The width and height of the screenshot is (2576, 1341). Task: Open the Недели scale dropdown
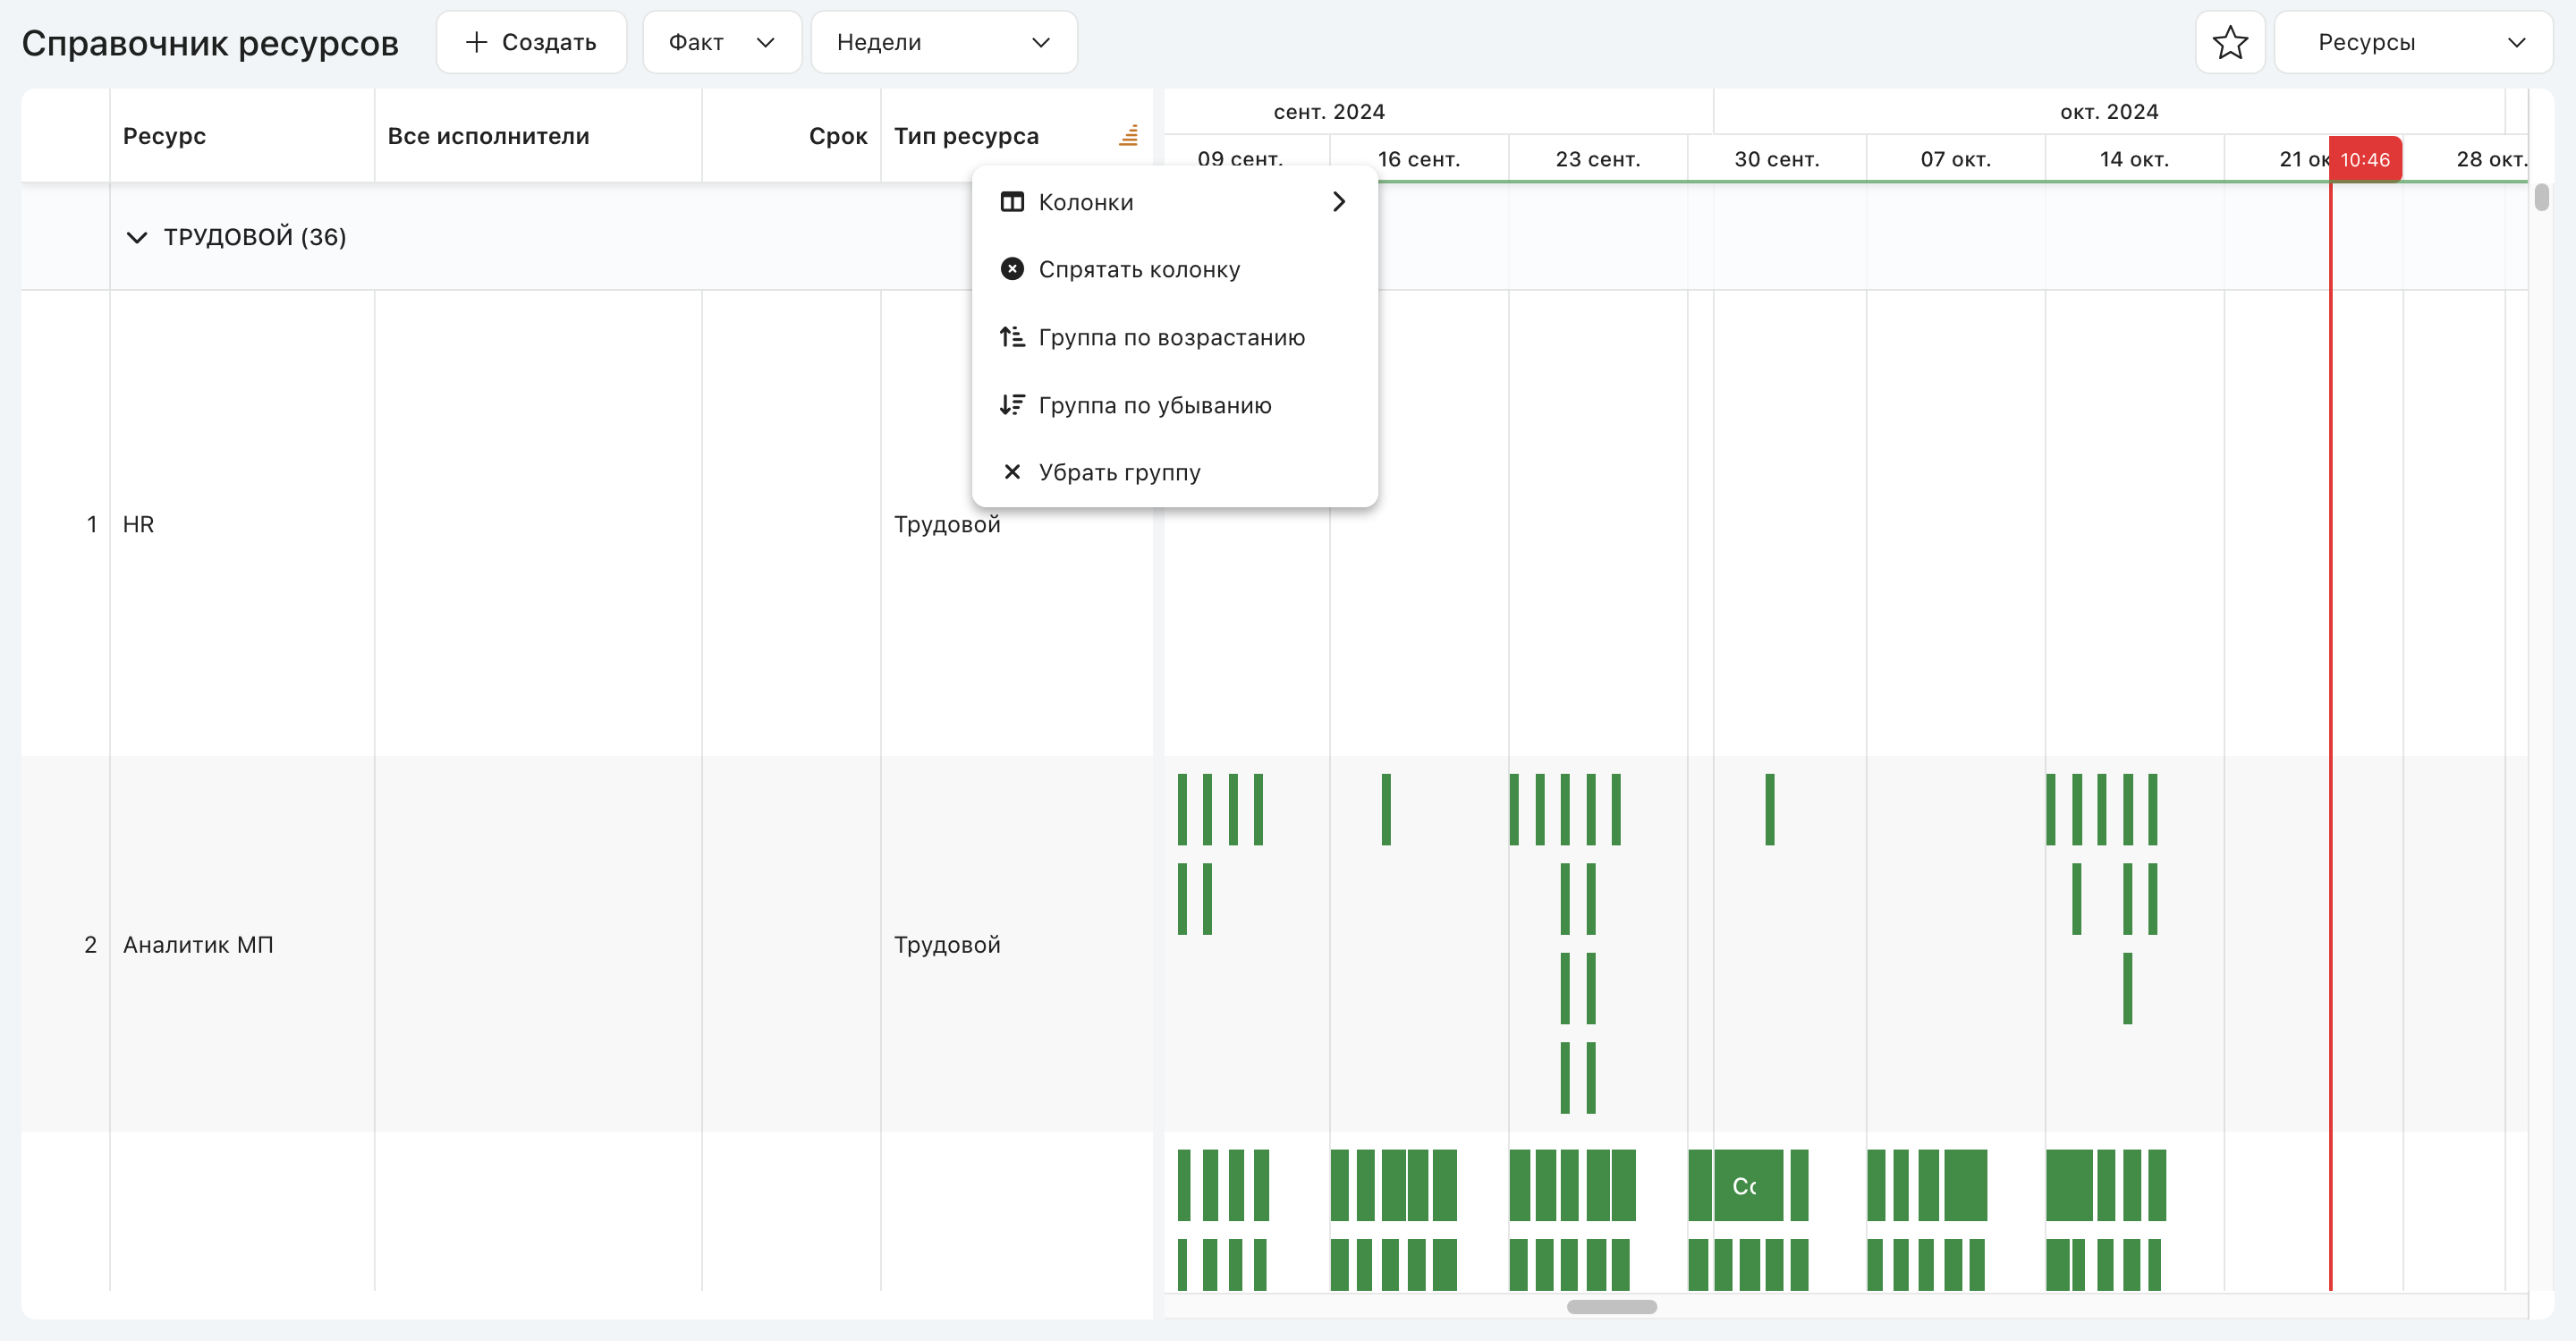tap(943, 42)
